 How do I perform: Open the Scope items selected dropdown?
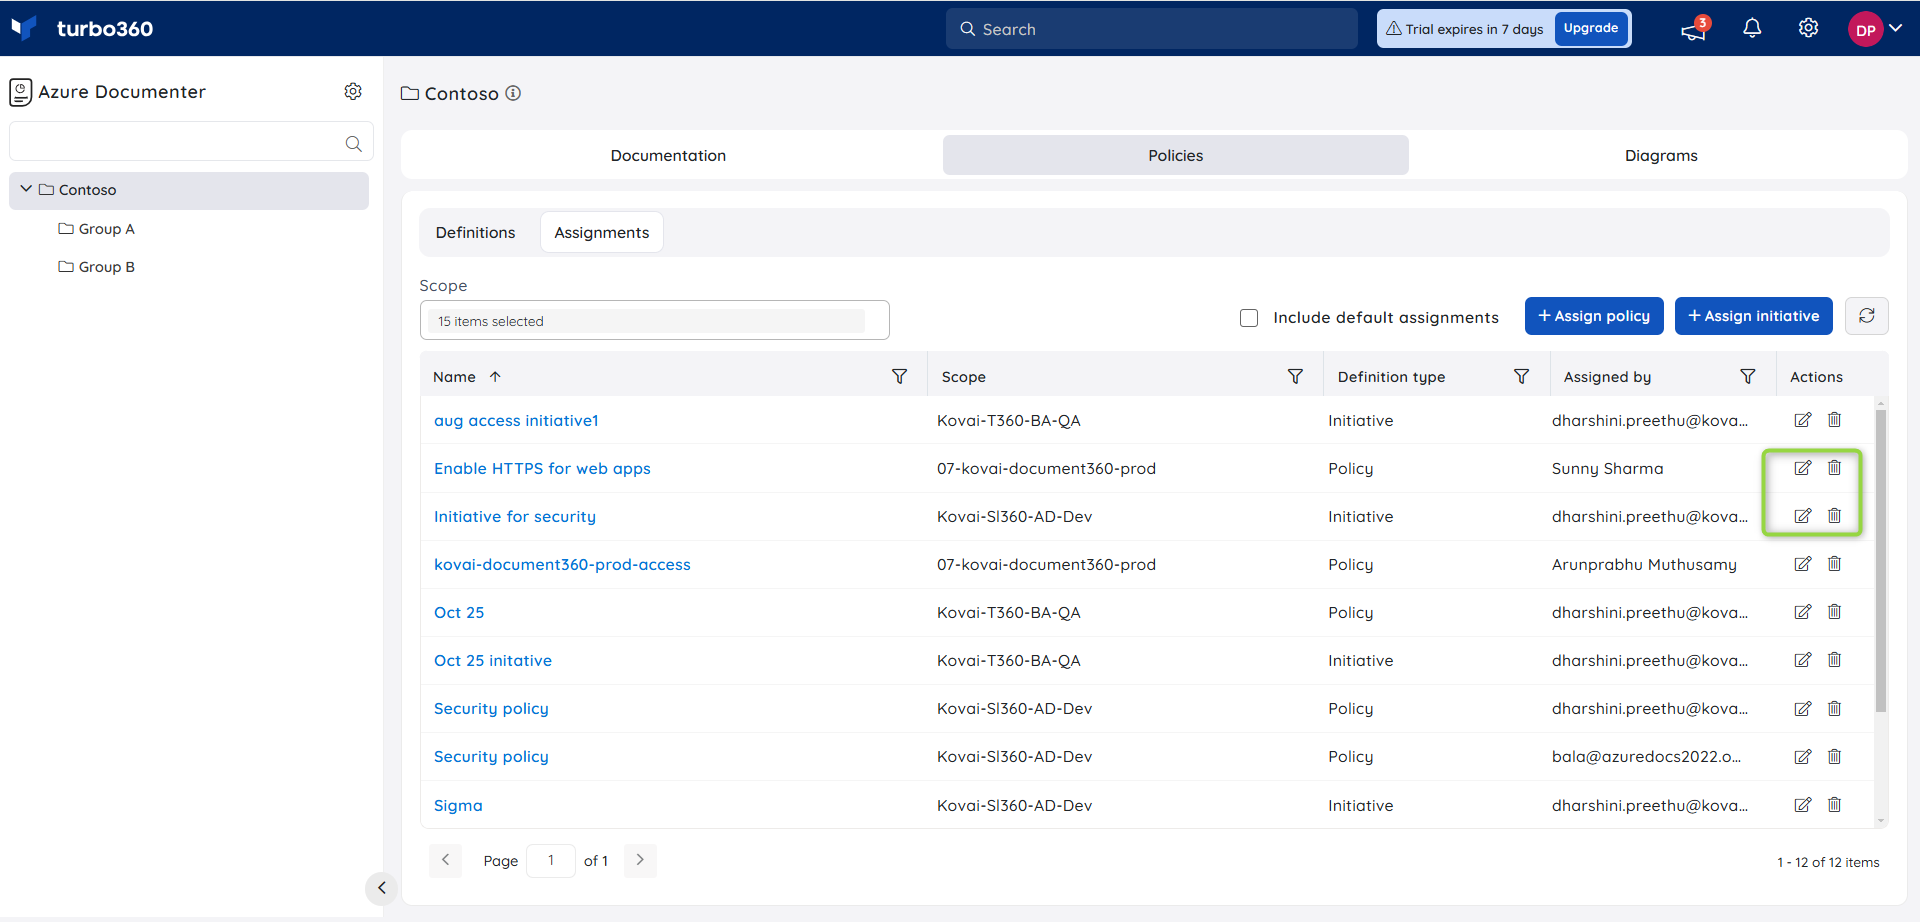coord(654,320)
